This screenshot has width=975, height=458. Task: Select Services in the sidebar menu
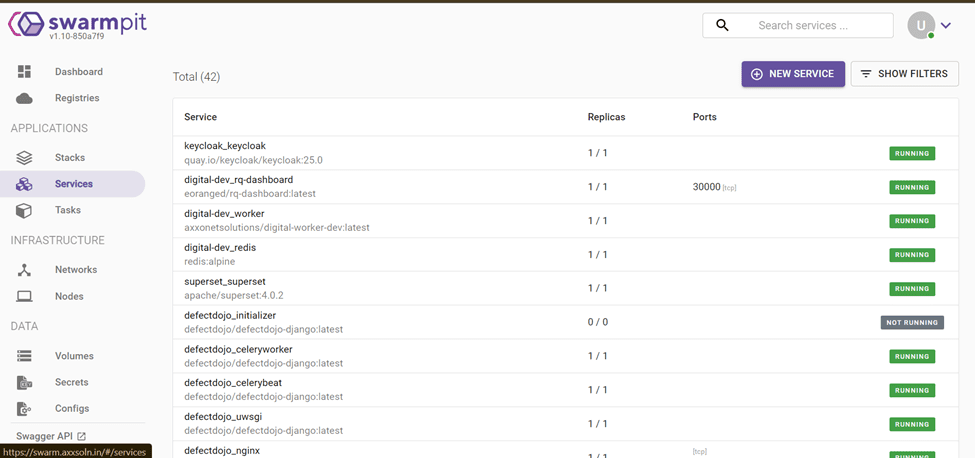[73, 184]
